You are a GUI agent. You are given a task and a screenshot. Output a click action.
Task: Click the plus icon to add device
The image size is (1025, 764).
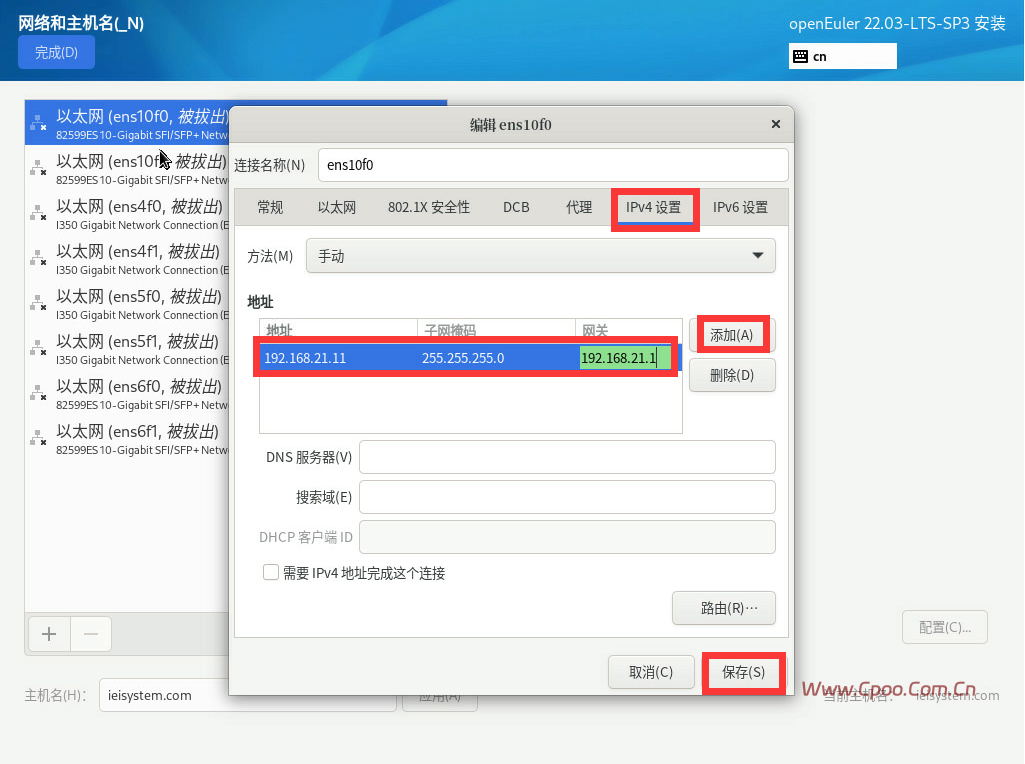pos(49,634)
